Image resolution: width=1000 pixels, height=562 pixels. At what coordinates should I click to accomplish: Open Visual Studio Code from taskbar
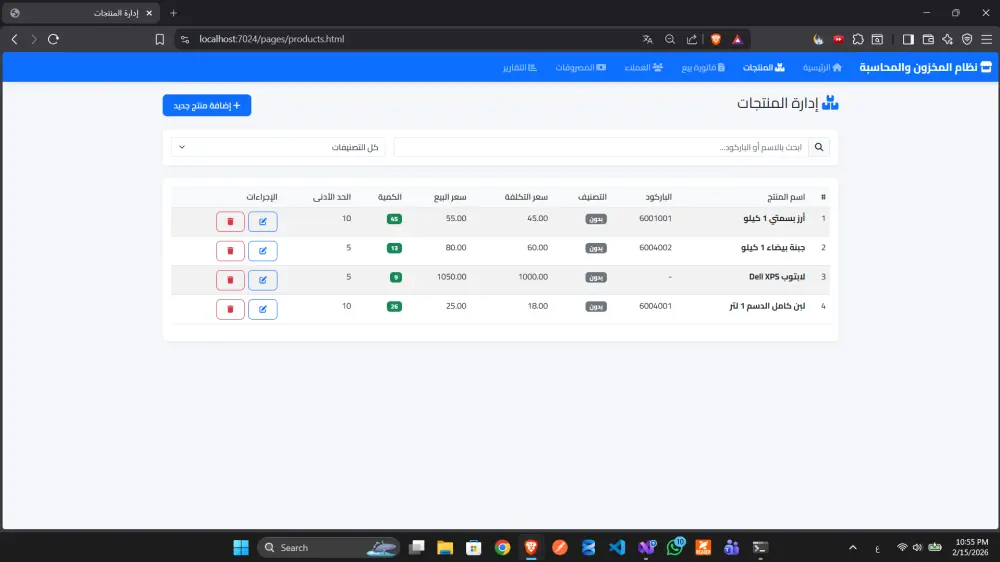(x=617, y=547)
